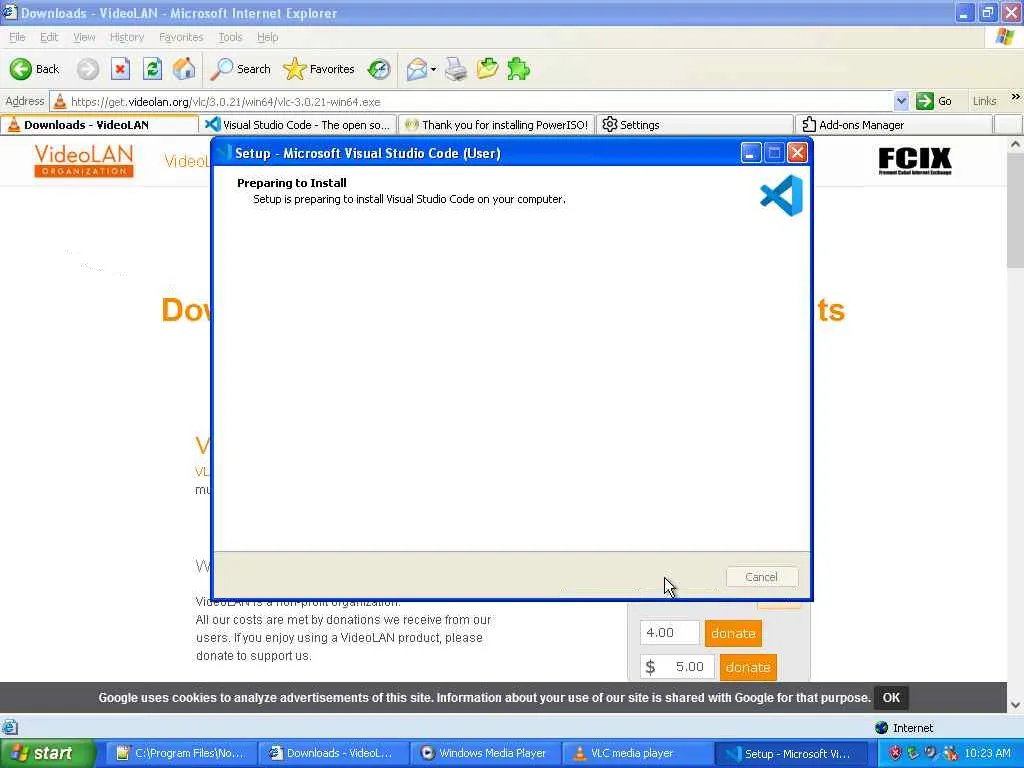Viewport: 1024px width, 768px height.
Task: Click the scrollbar down arrow
Action: coord(1015,705)
